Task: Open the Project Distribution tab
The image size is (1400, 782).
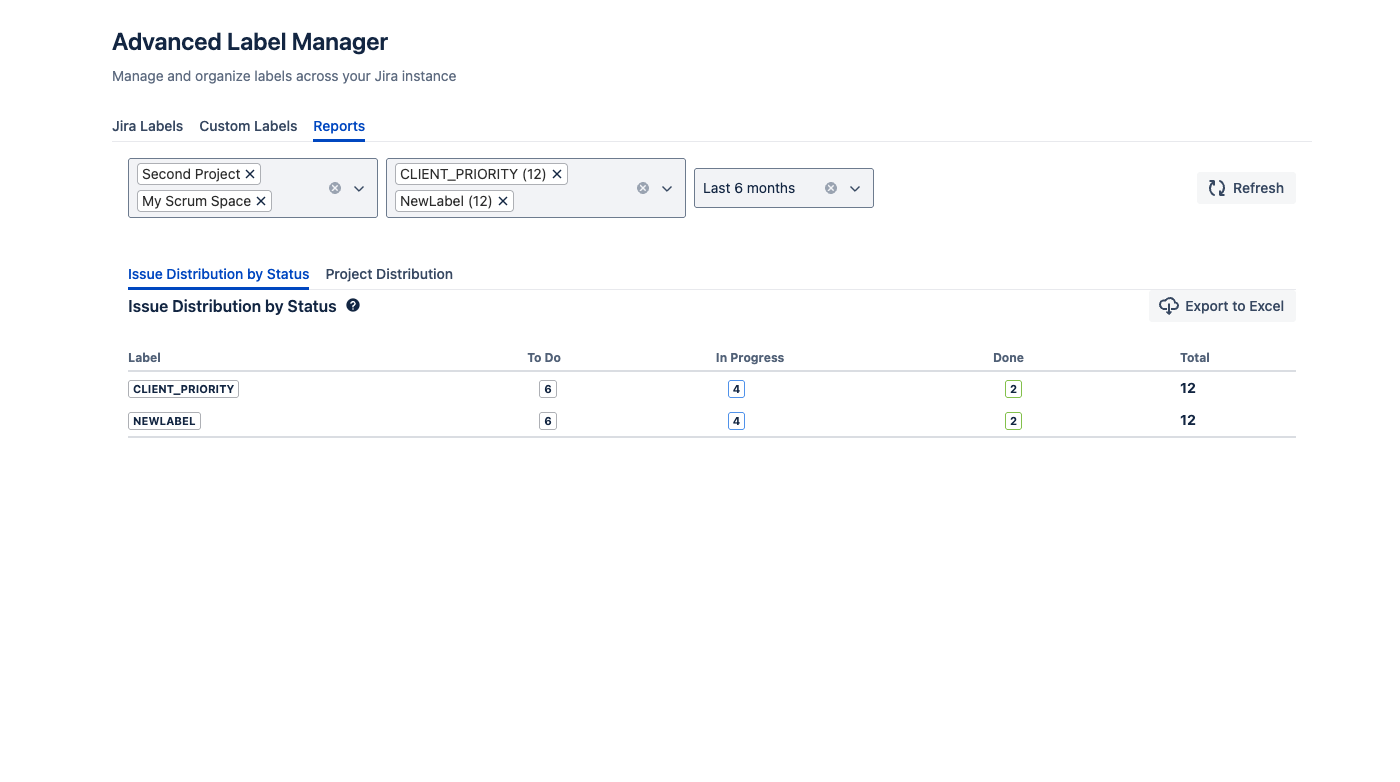Action: 389,274
